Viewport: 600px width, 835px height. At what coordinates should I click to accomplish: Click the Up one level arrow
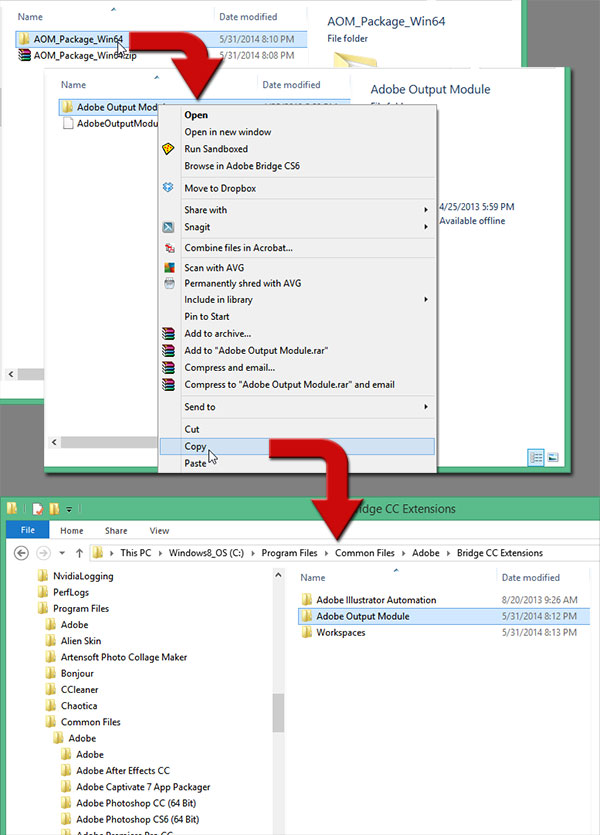coord(79,553)
